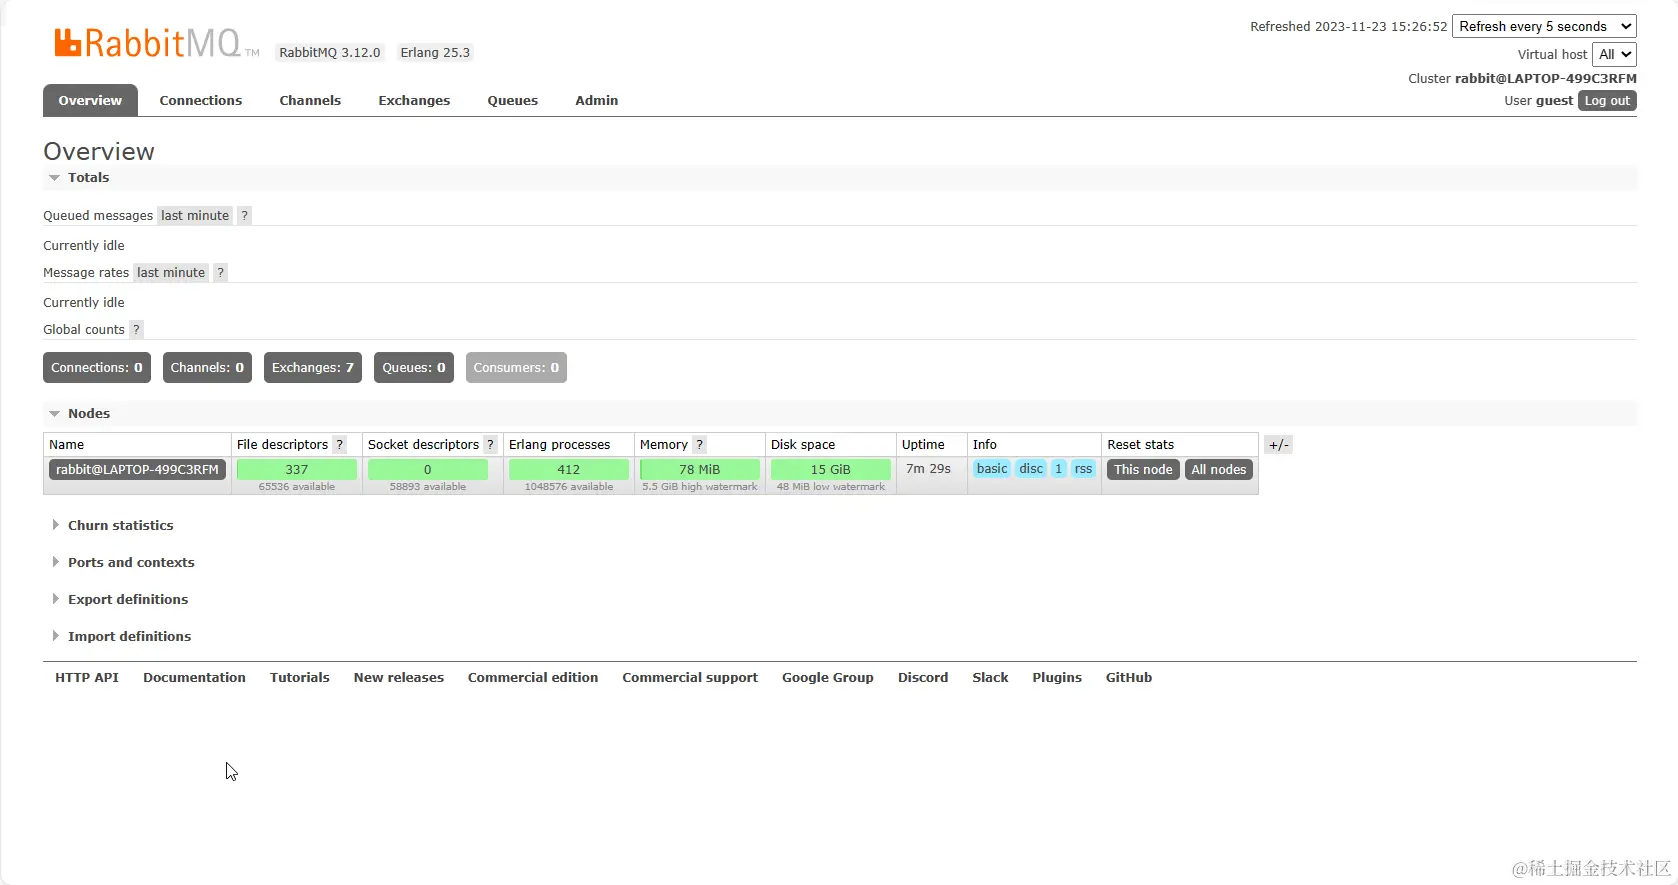Open the GitHub link
The image size is (1678, 885).
[x=1129, y=677]
